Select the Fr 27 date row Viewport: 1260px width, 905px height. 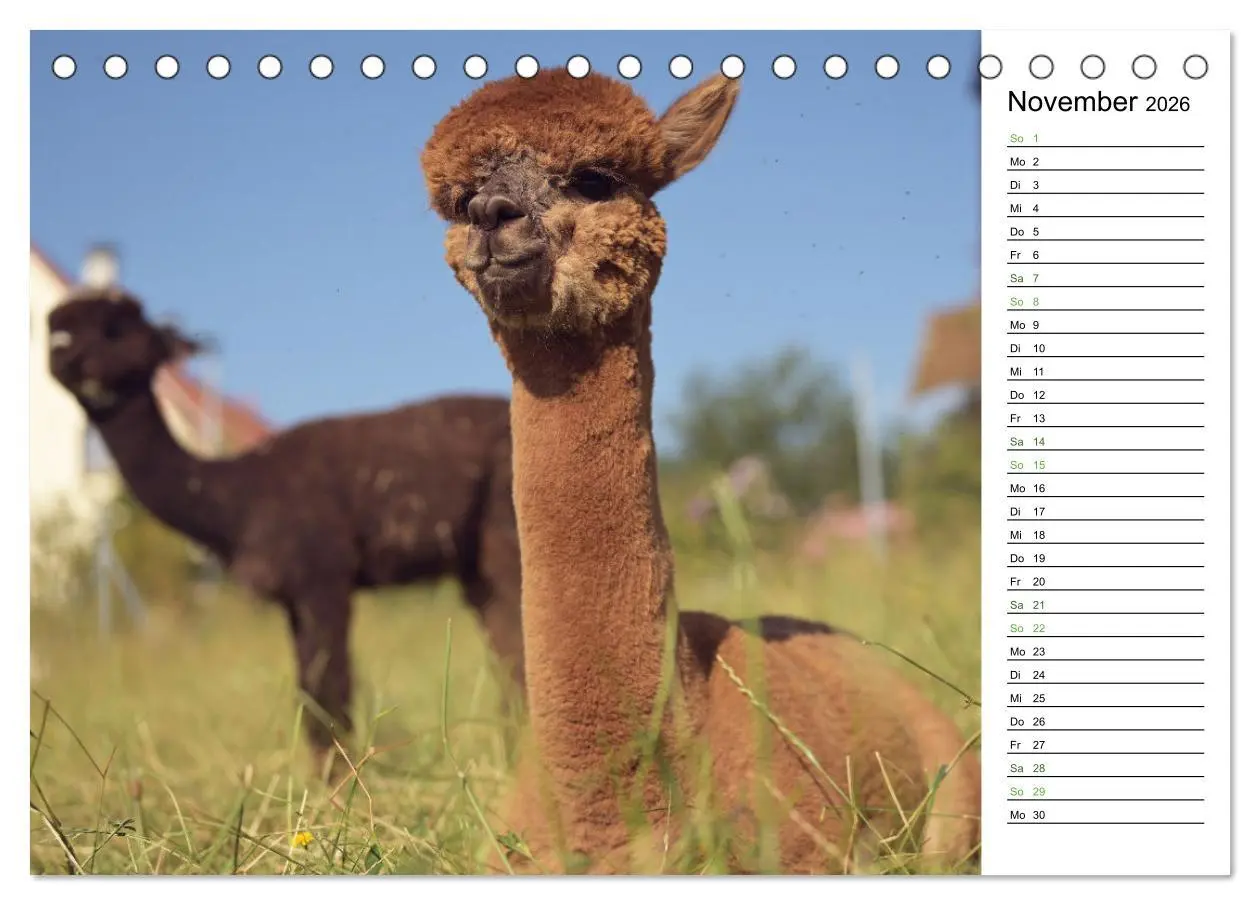click(1105, 745)
